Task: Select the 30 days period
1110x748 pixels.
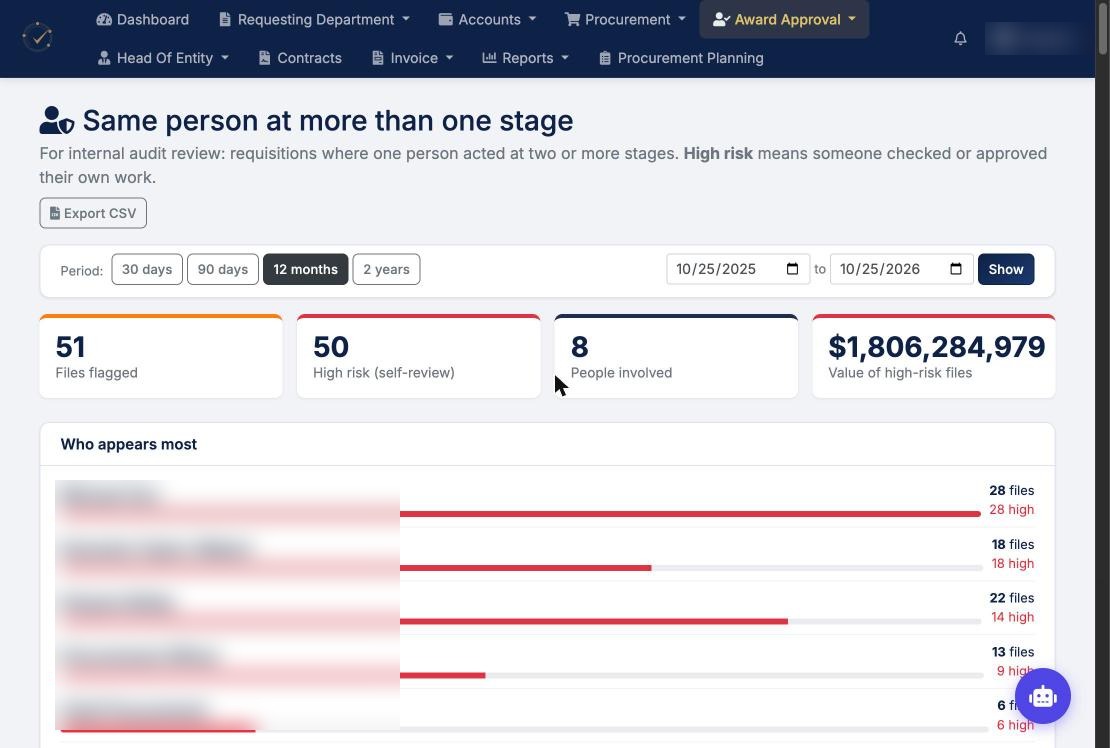Action: (147, 269)
